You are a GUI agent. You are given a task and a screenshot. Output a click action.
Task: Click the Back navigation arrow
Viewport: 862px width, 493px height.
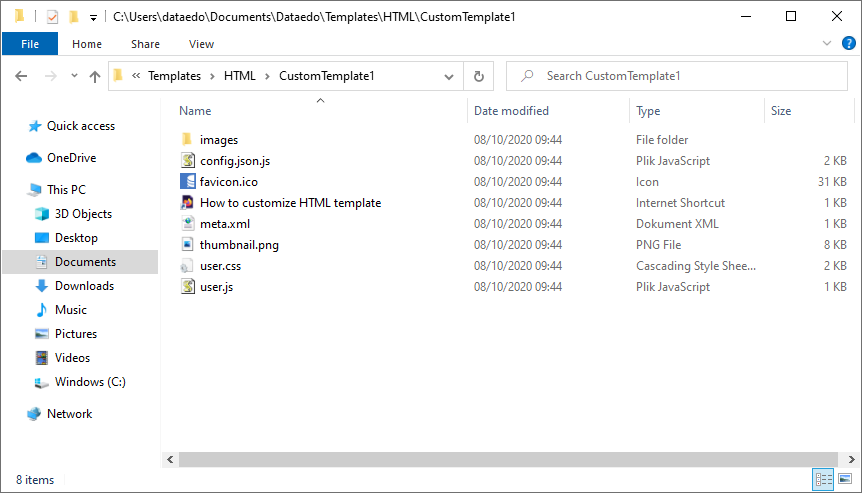(x=21, y=76)
